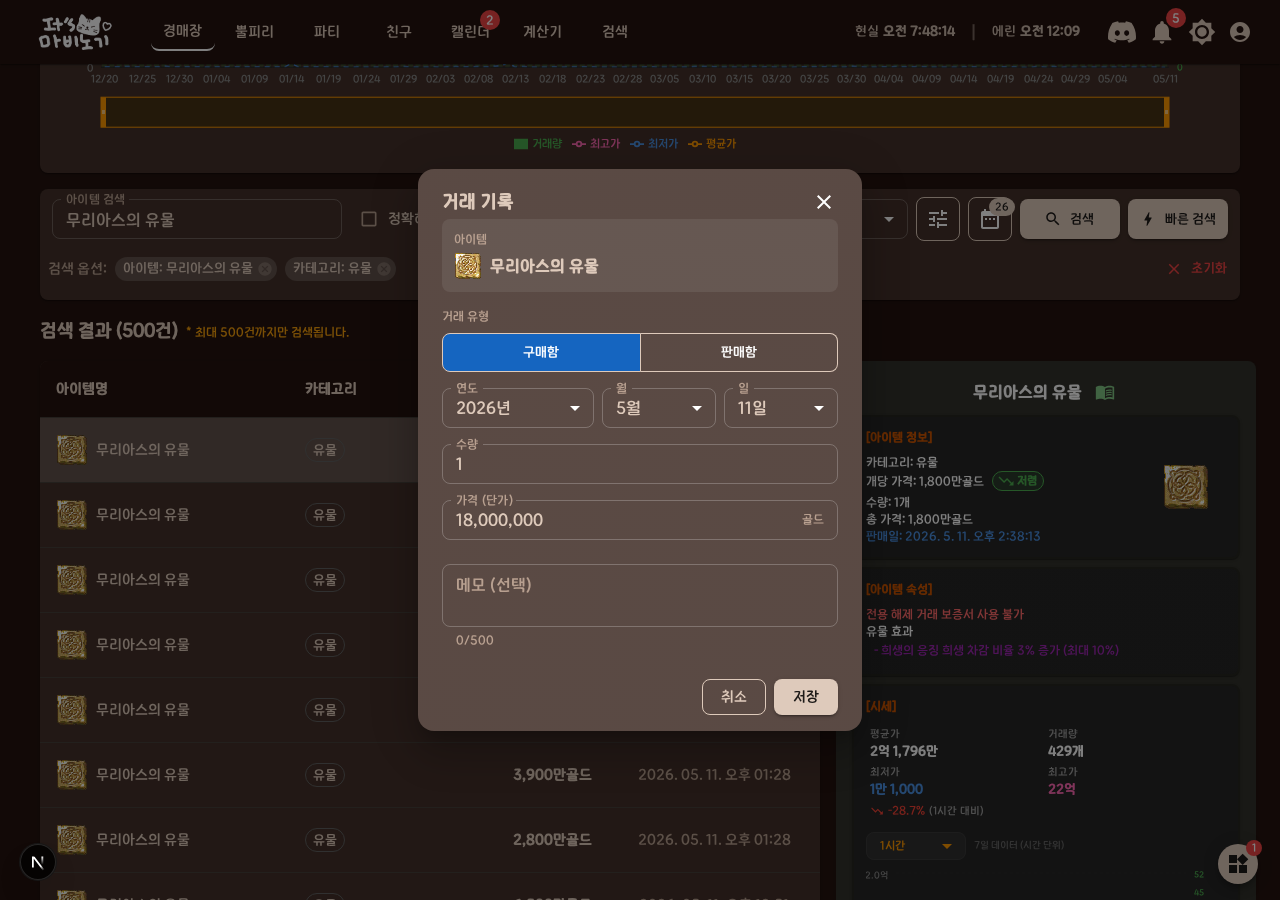
Task: Click the 저렴 price badge
Action: [x=1018, y=481]
